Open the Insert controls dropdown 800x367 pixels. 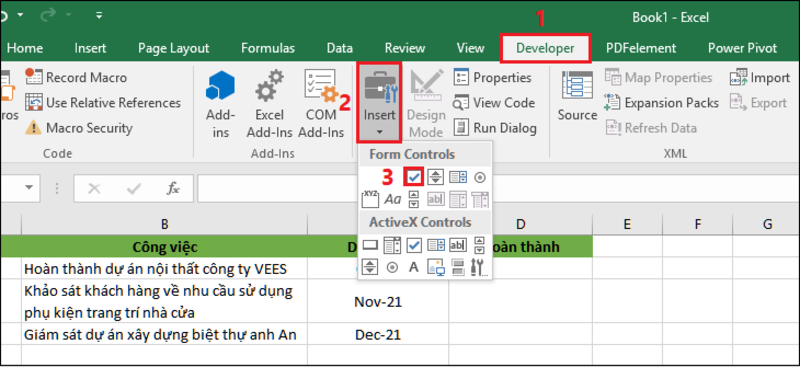pyautogui.click(x=379, y=102)
